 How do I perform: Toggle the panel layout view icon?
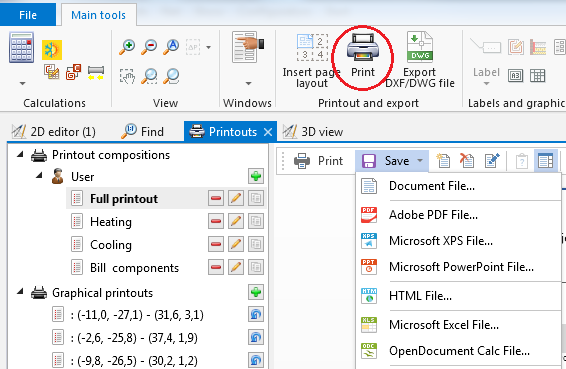[545, 161]
